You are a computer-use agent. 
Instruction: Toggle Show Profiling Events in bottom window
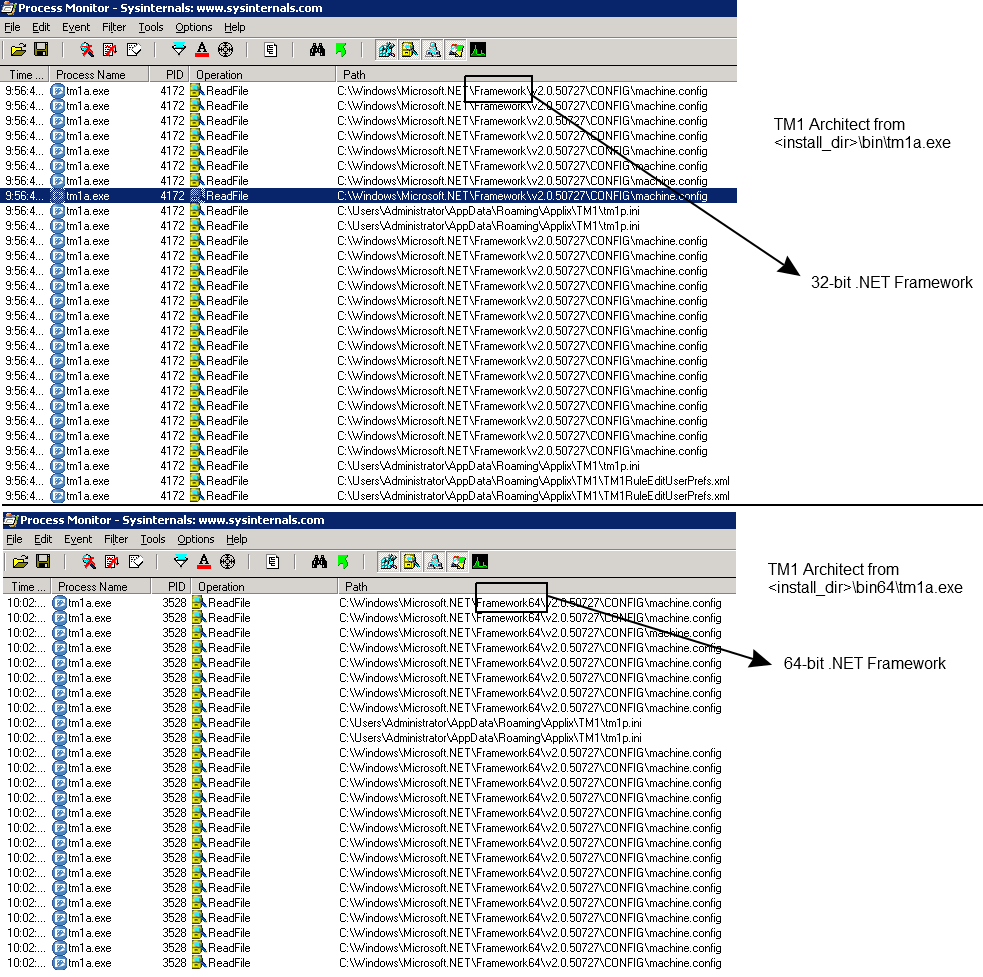tap(480, 562)
